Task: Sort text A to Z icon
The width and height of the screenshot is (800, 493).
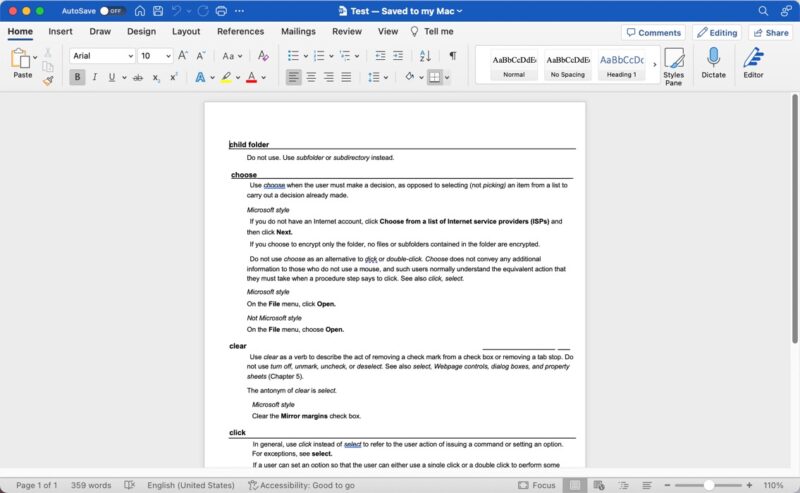Action: (425, 56)
